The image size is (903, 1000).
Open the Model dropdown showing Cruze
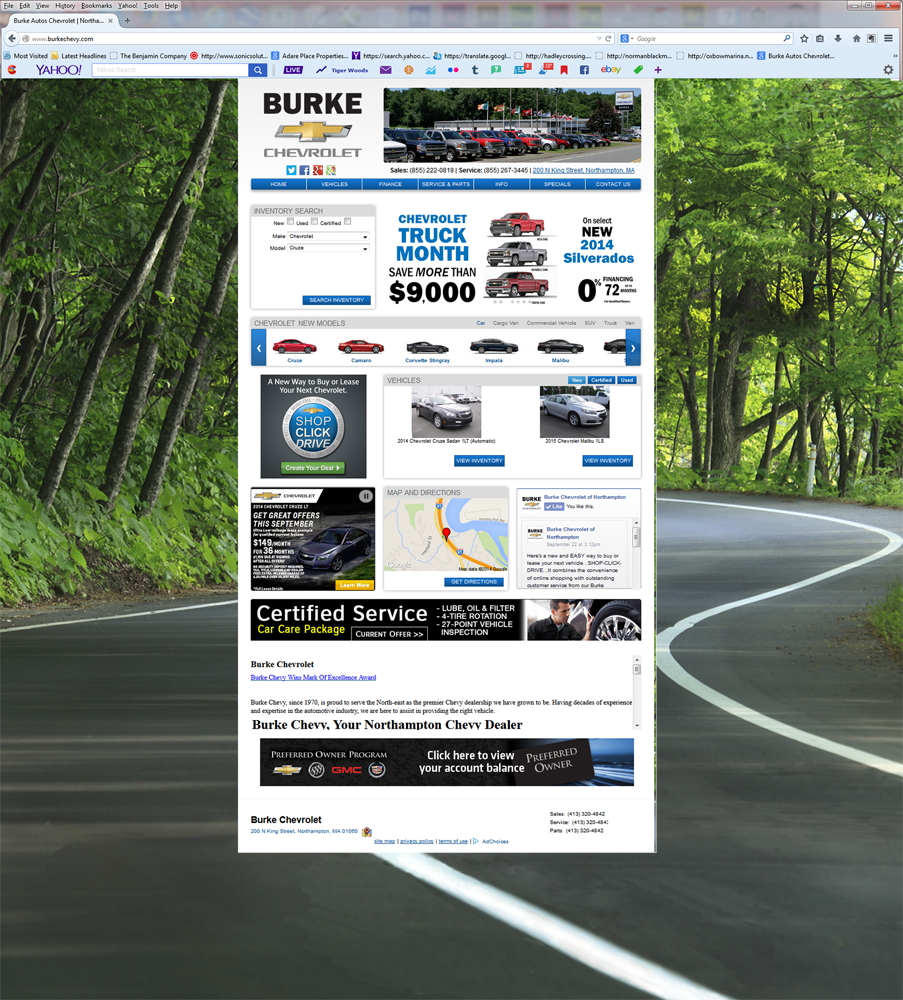pos(328,248)
